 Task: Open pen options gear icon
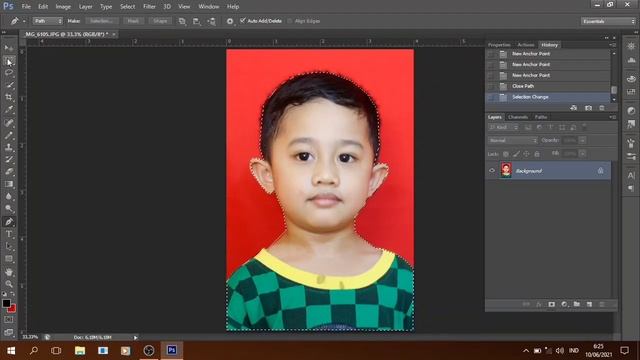[230, 21]
